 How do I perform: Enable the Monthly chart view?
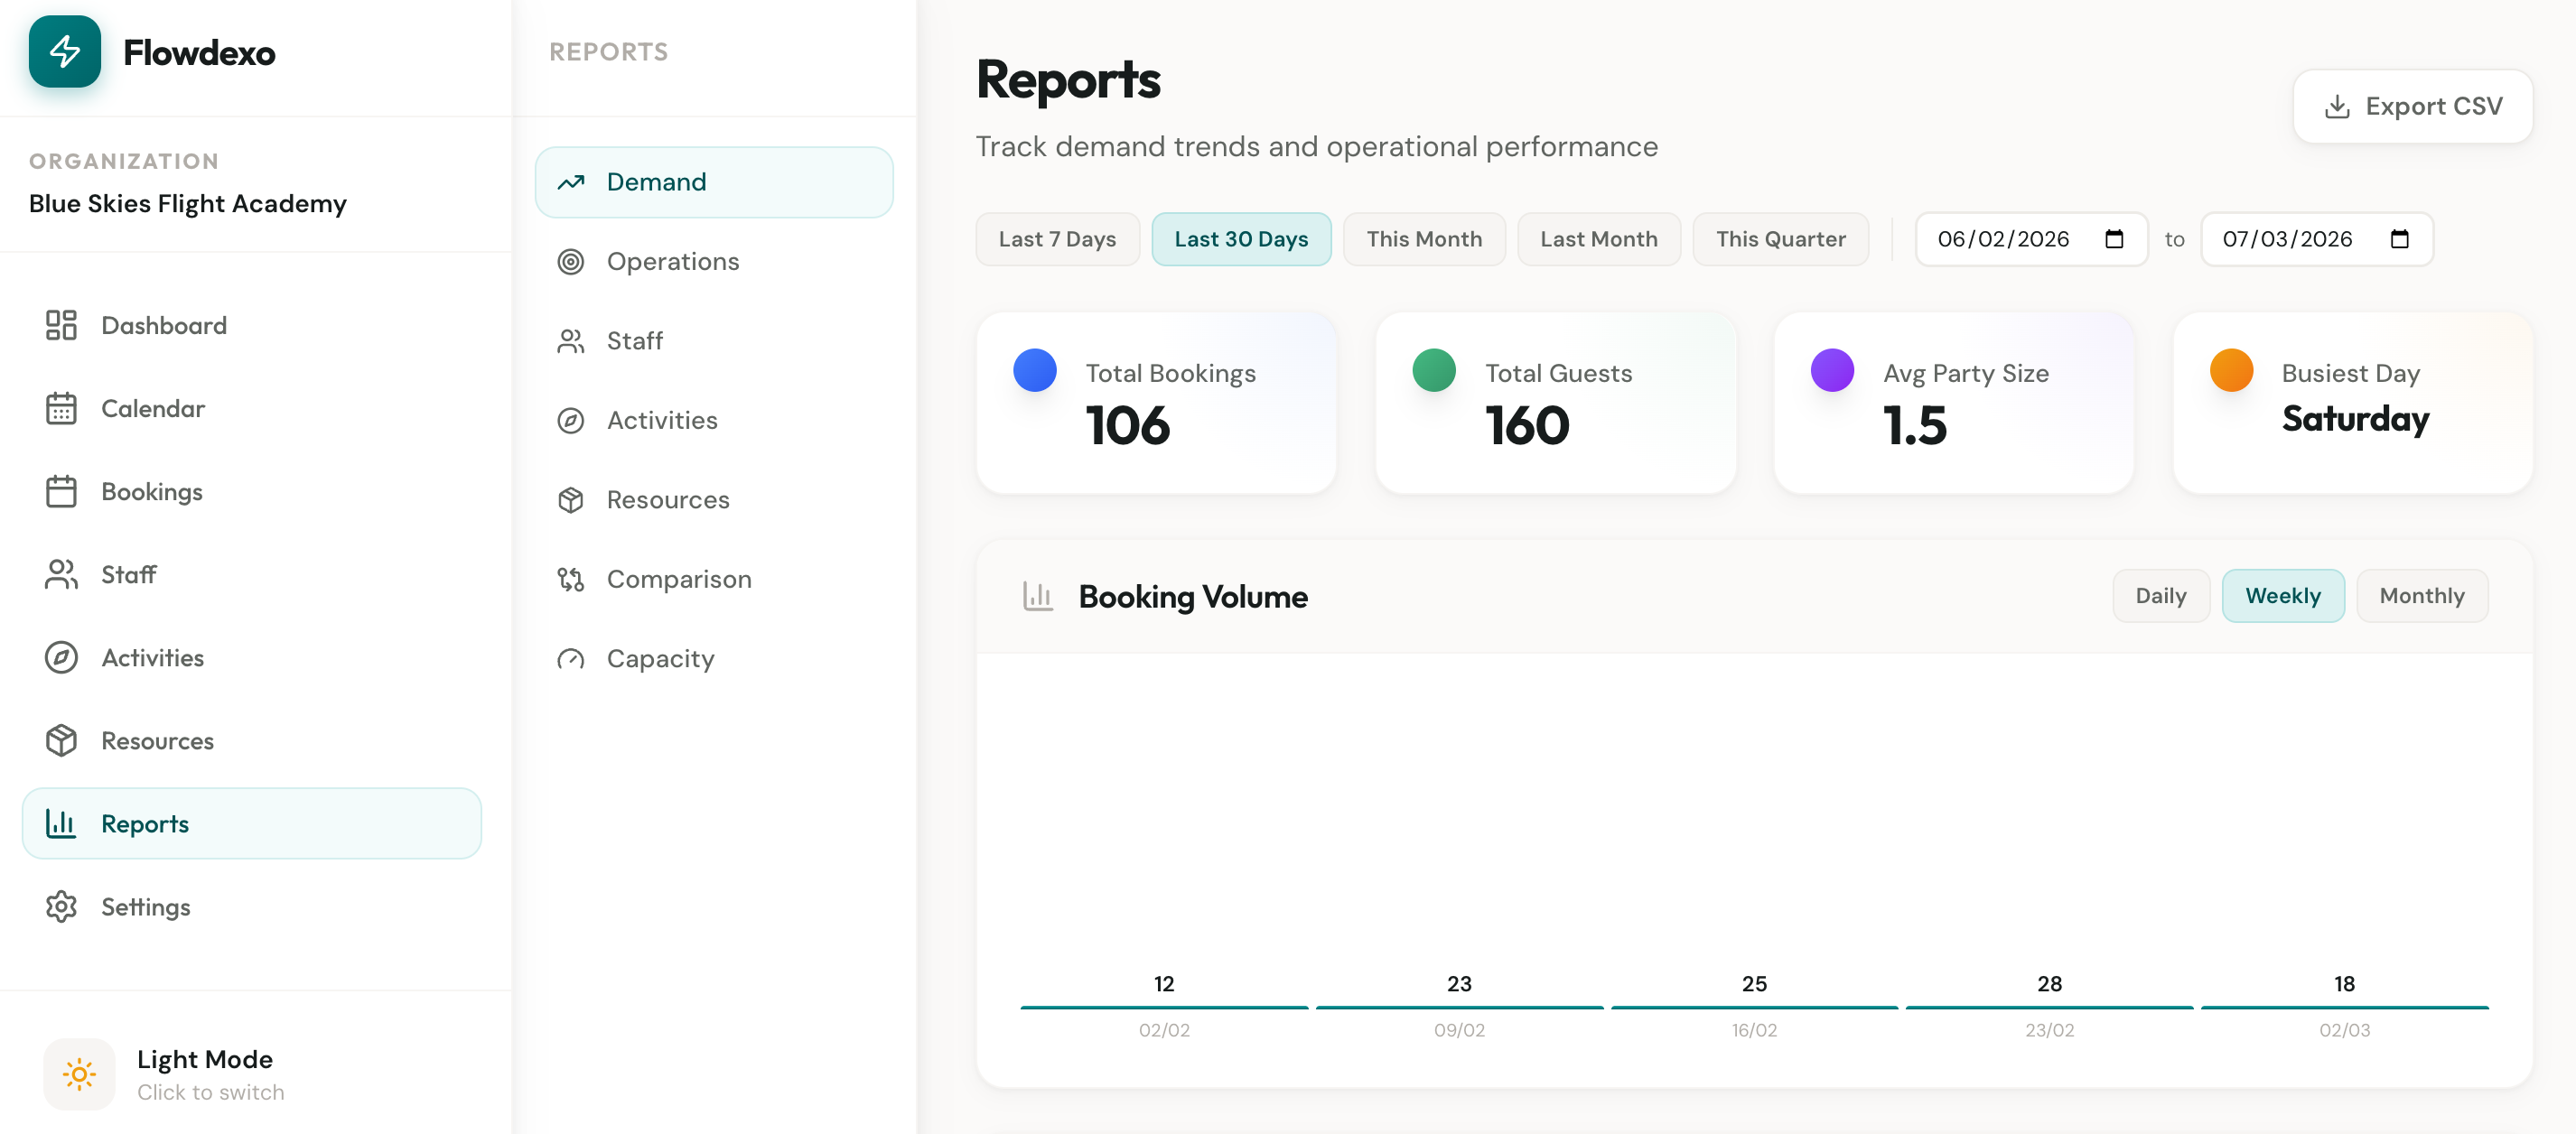tap(2422, 595)
